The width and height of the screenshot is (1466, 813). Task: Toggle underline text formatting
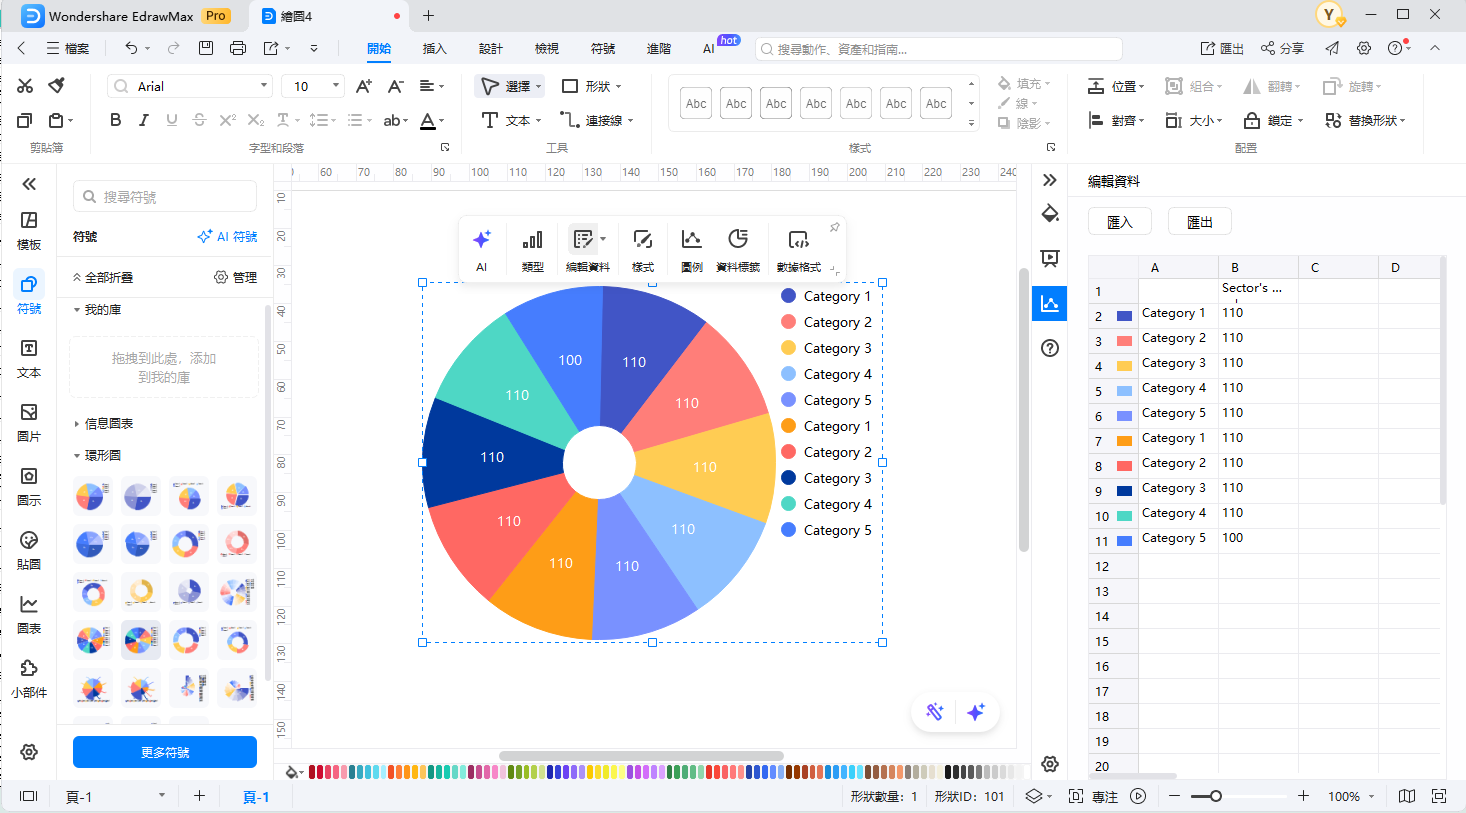(171, 119)
